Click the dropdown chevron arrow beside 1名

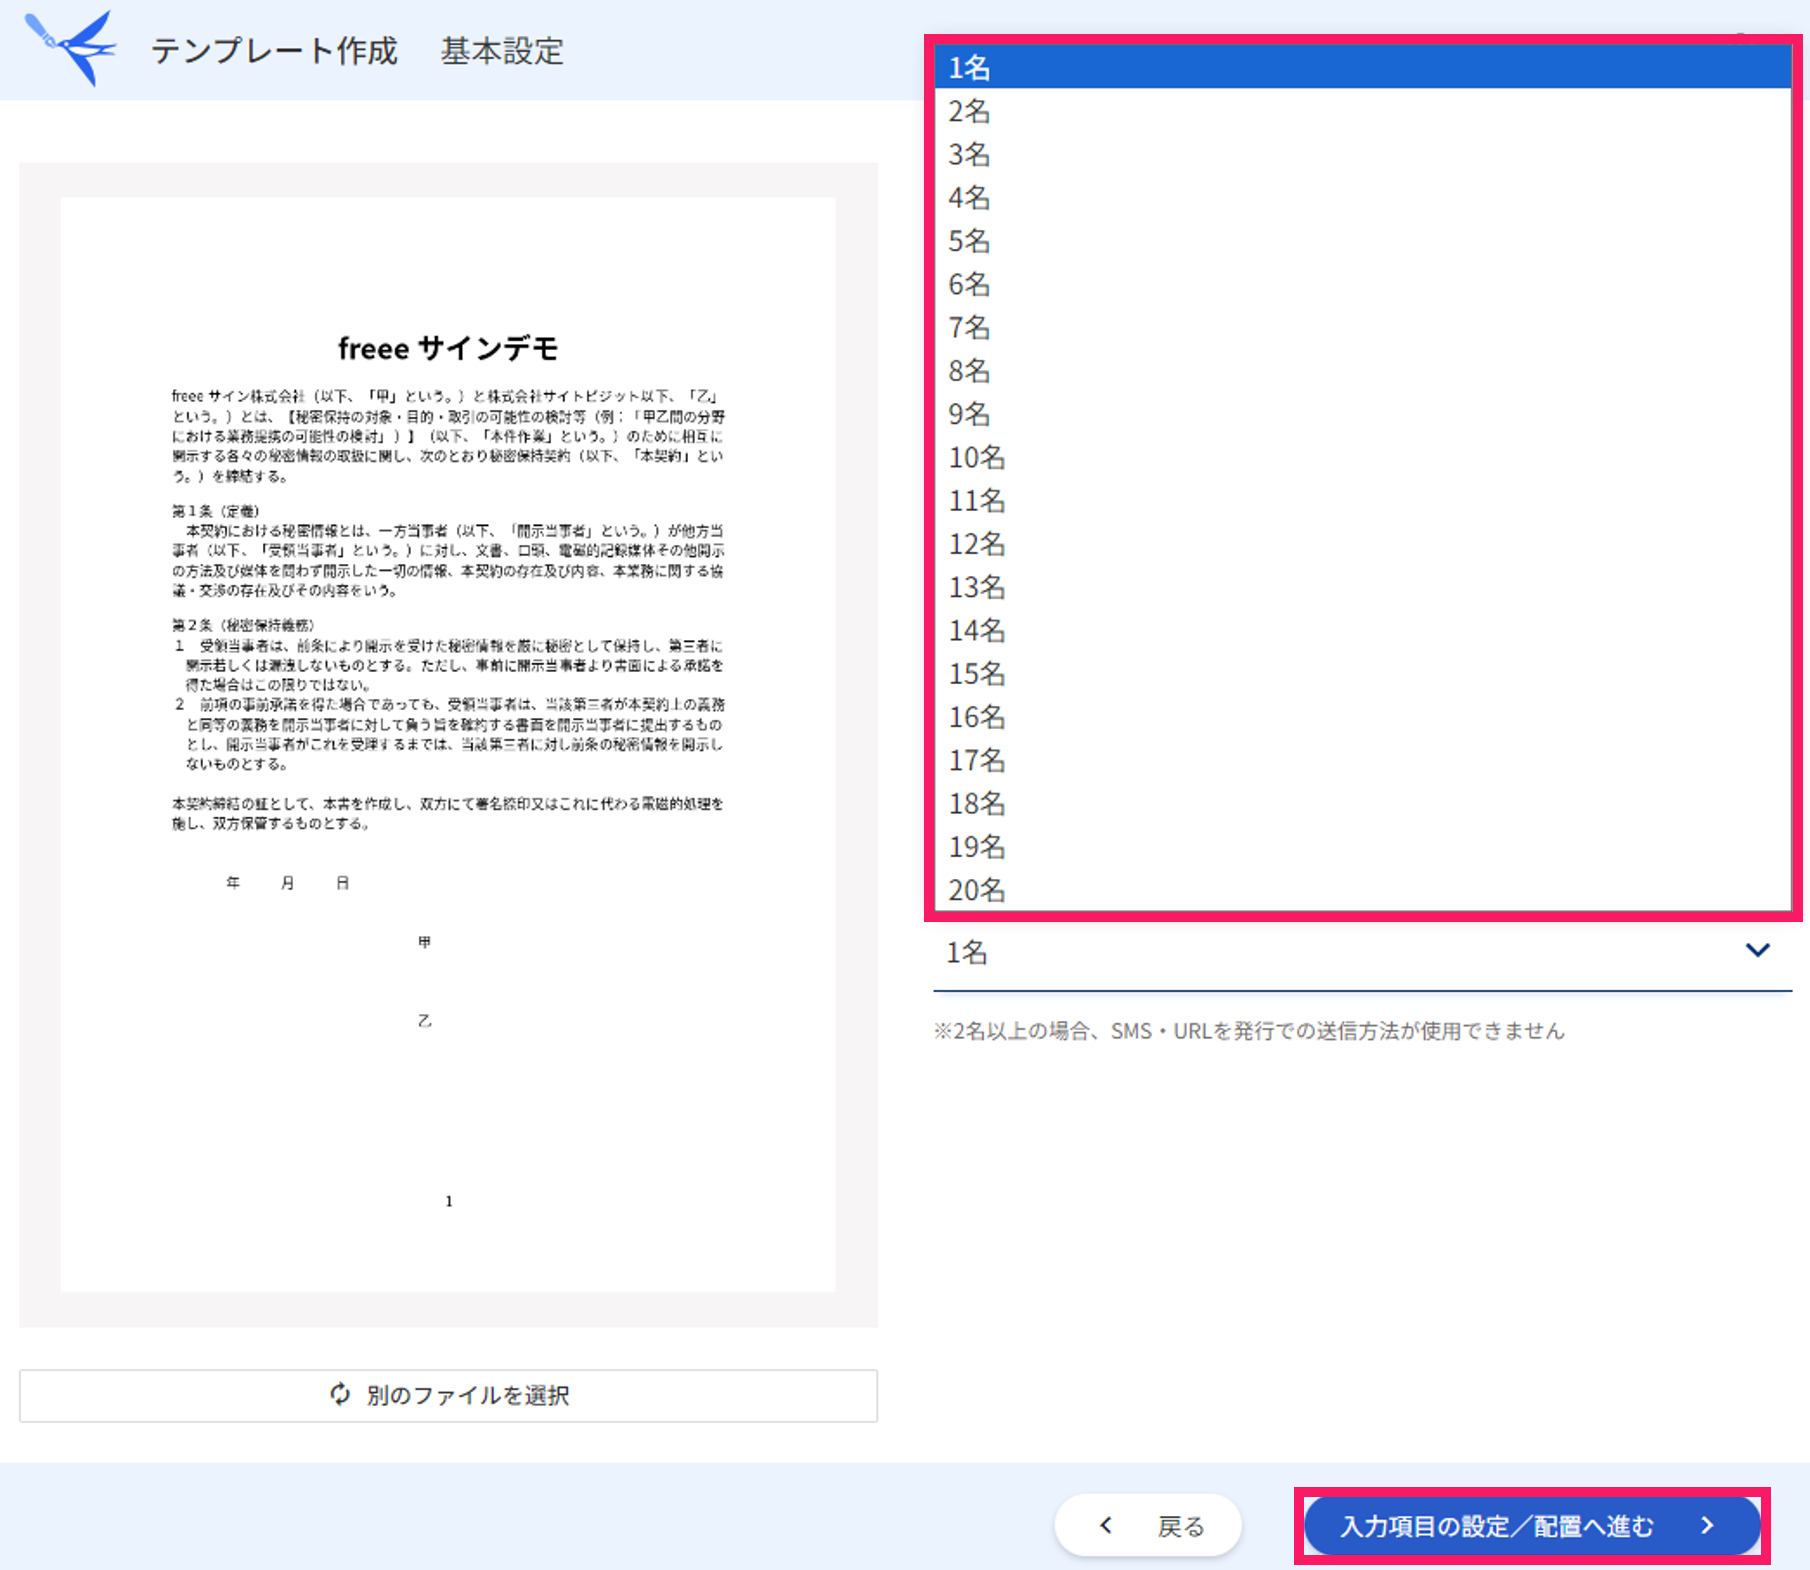click(x=1757, y=950)
